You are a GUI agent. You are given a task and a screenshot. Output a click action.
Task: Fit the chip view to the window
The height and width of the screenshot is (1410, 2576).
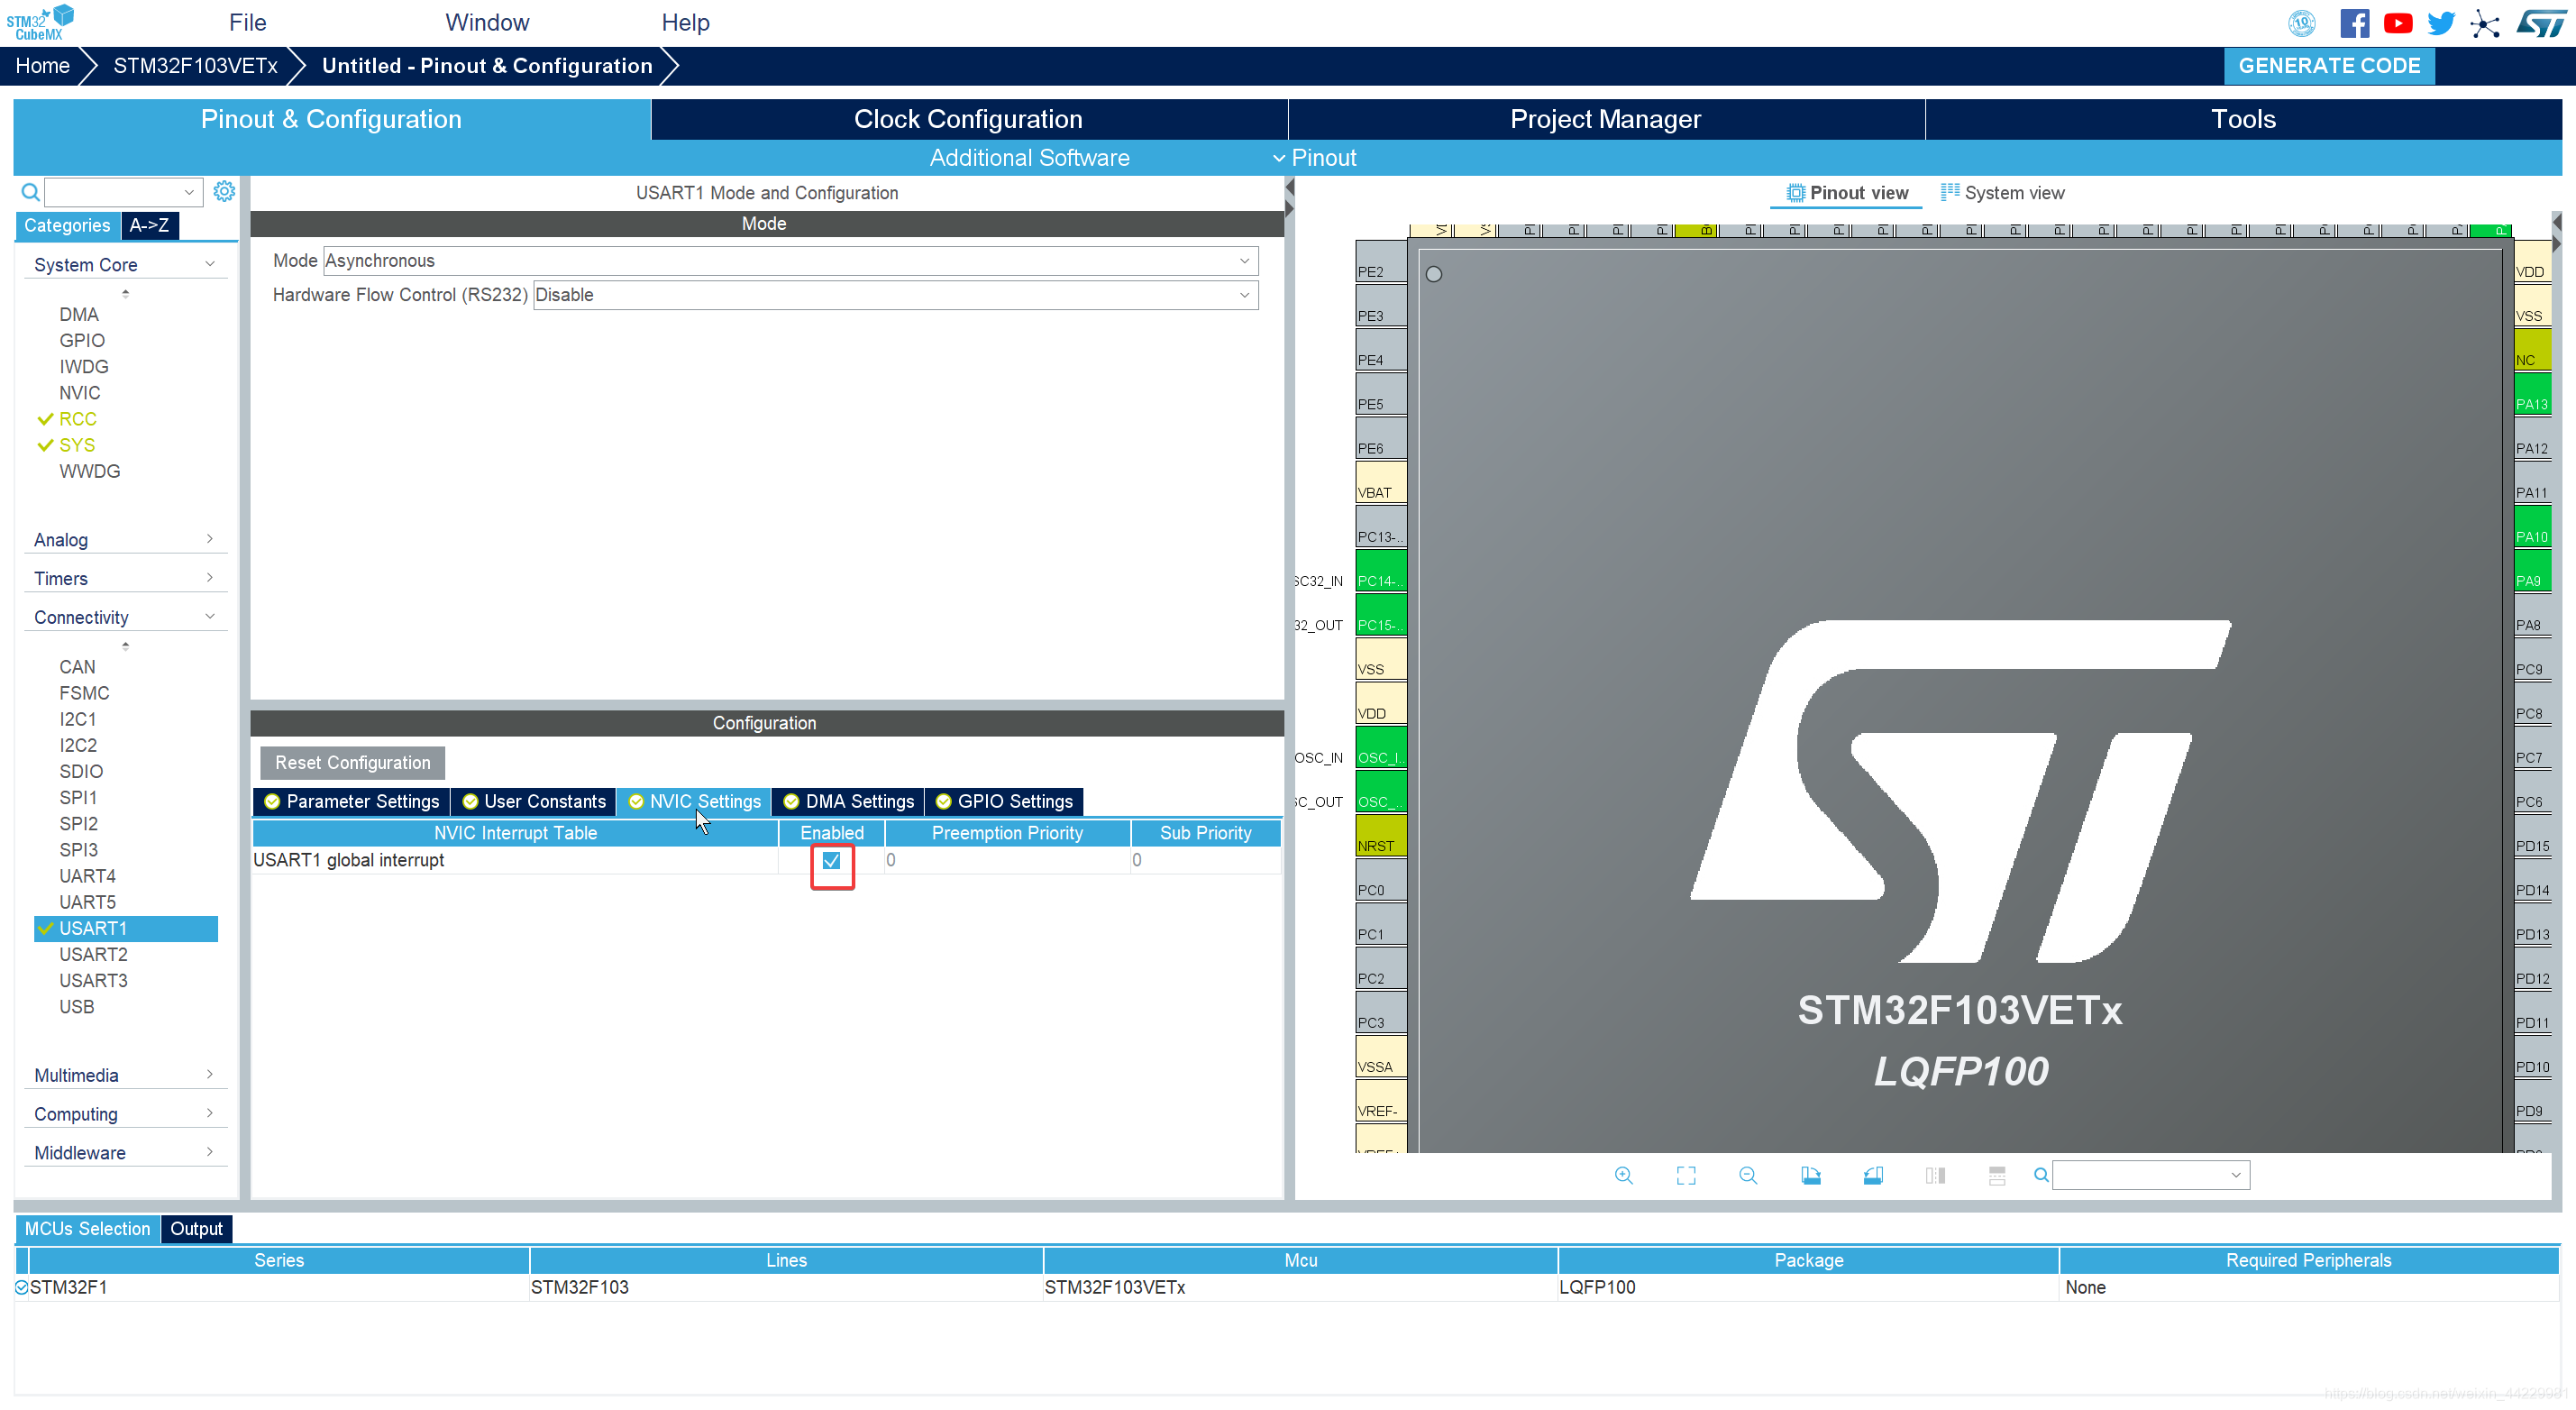1686,1175
